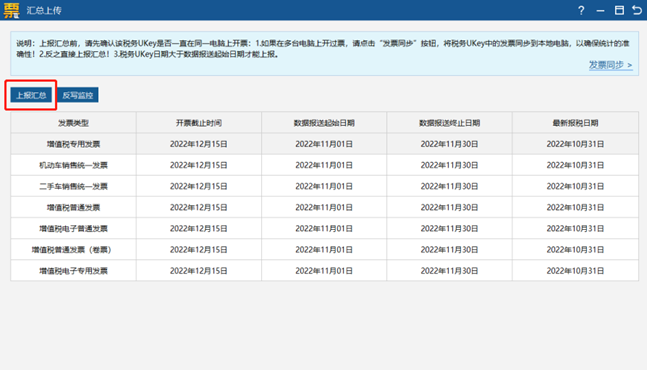Click the back return arrow icon
This screenshot has width=647, height=370.
(x=637, y=10)
